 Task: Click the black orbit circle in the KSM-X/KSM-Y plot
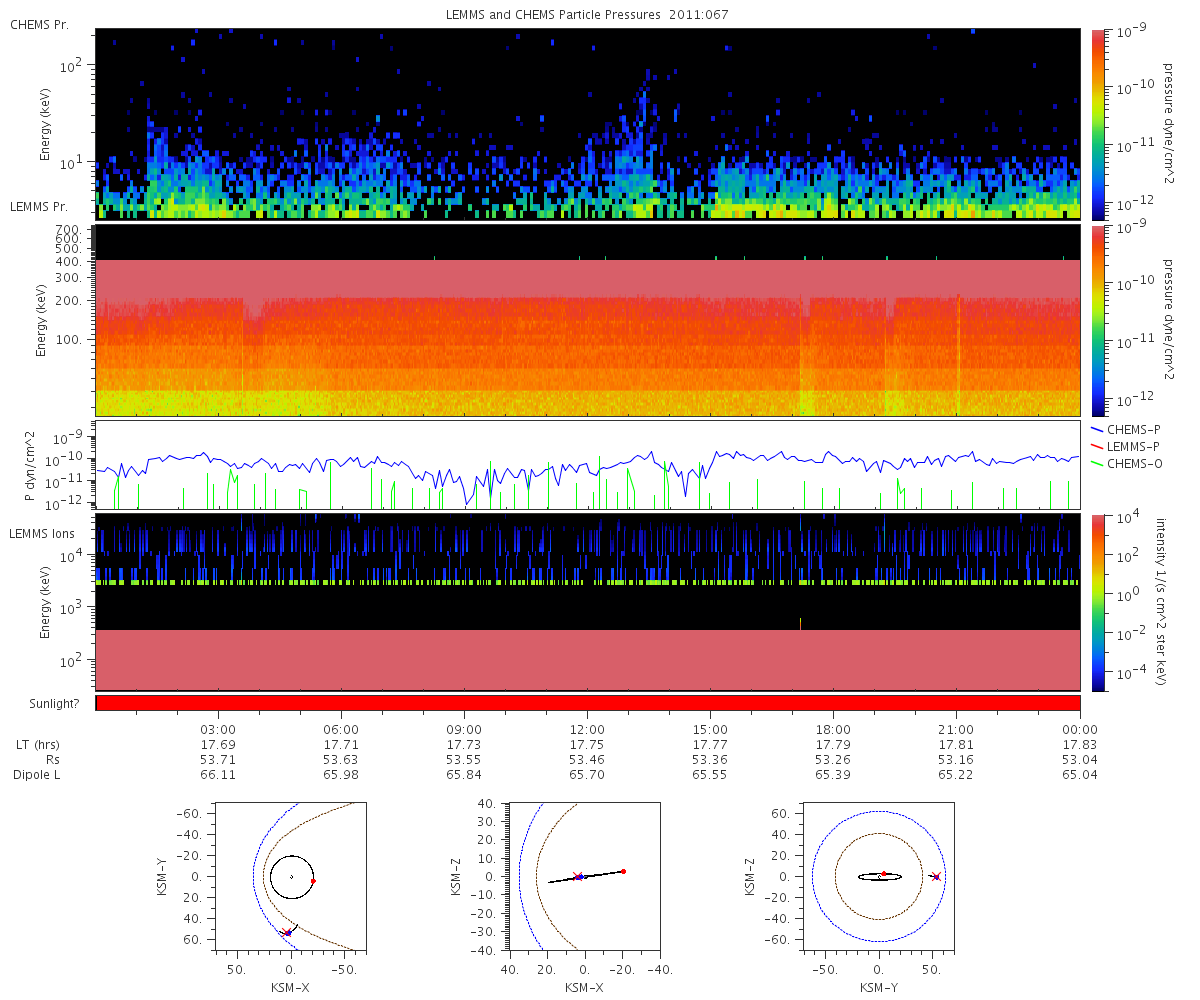(292, 877)
